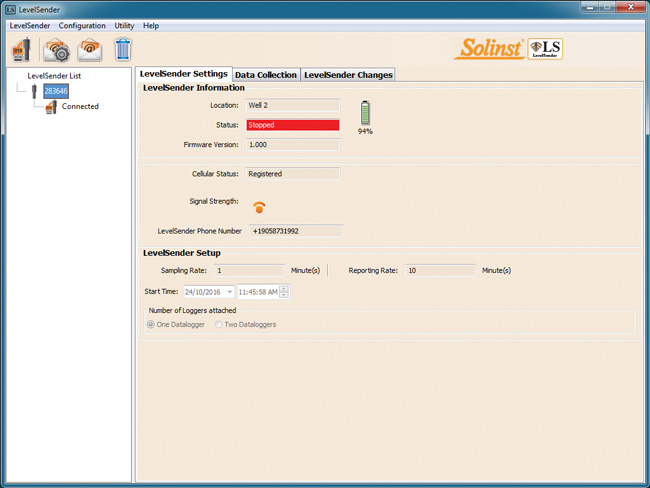Click the Connected datalogger icon in tree
650x488 pixels.
point(51,106)
